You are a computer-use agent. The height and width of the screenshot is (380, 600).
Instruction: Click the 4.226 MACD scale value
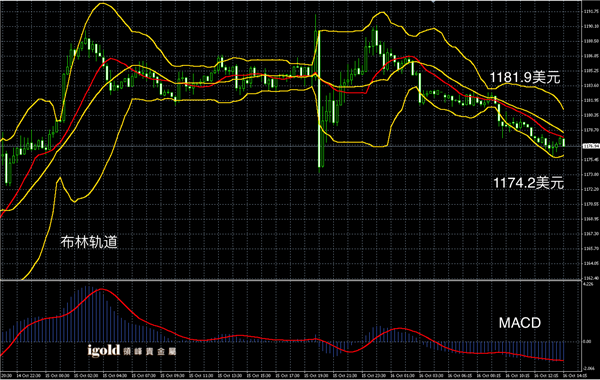coord(587,284)
